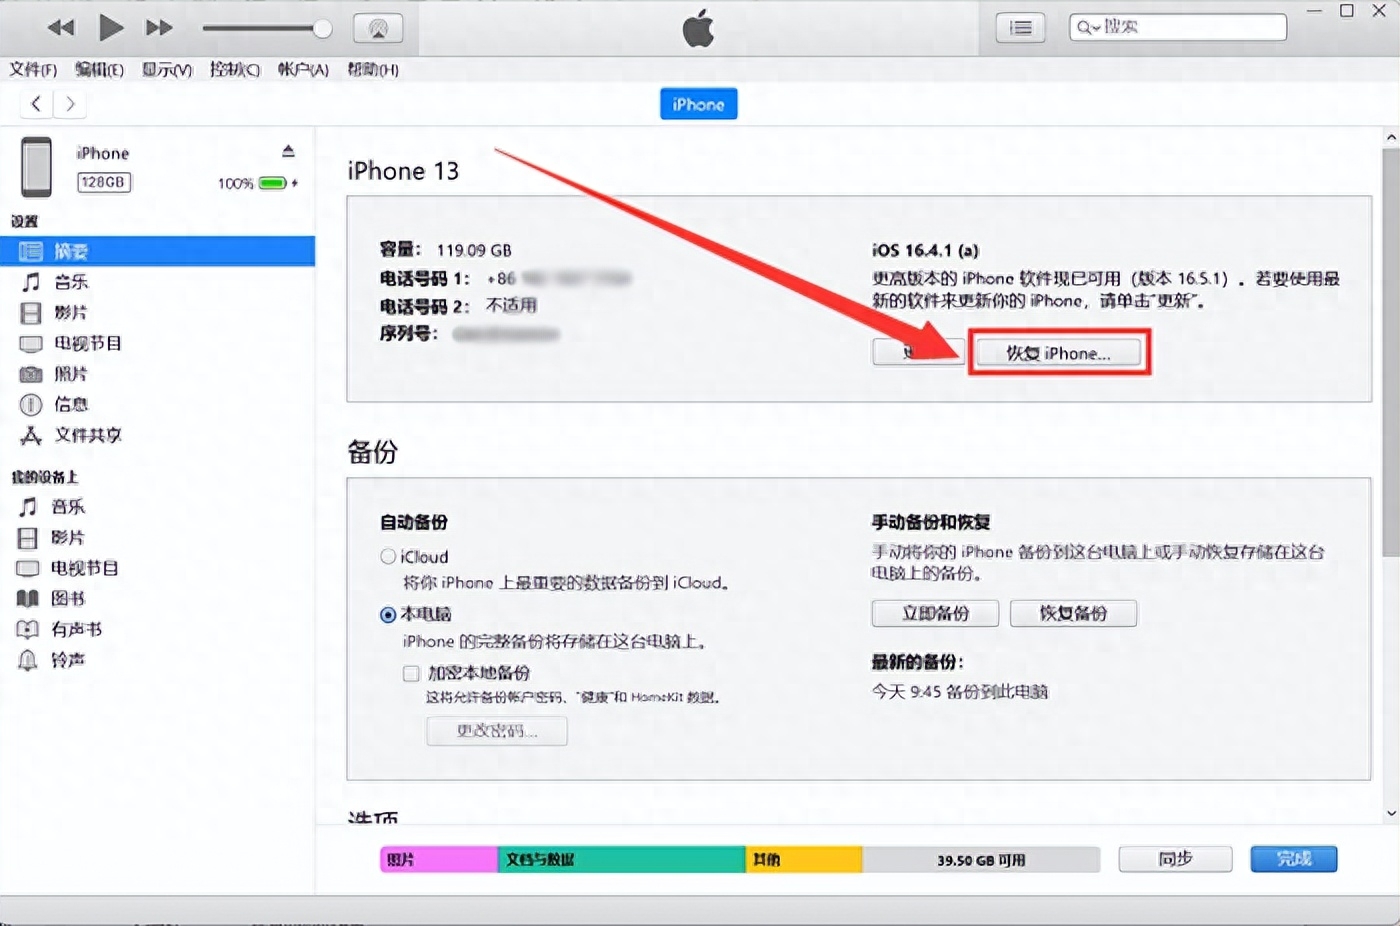Open the 帮助(H) menu

coord(372,69)
